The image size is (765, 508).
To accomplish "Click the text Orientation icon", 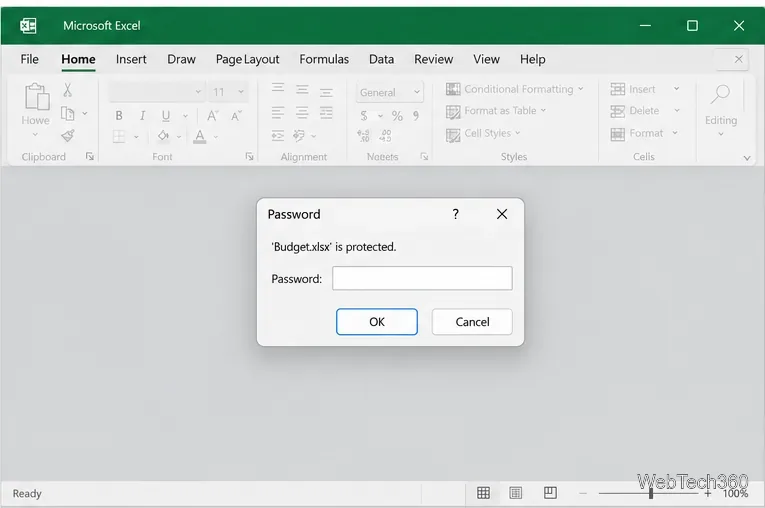I will [x=299, y=135].
